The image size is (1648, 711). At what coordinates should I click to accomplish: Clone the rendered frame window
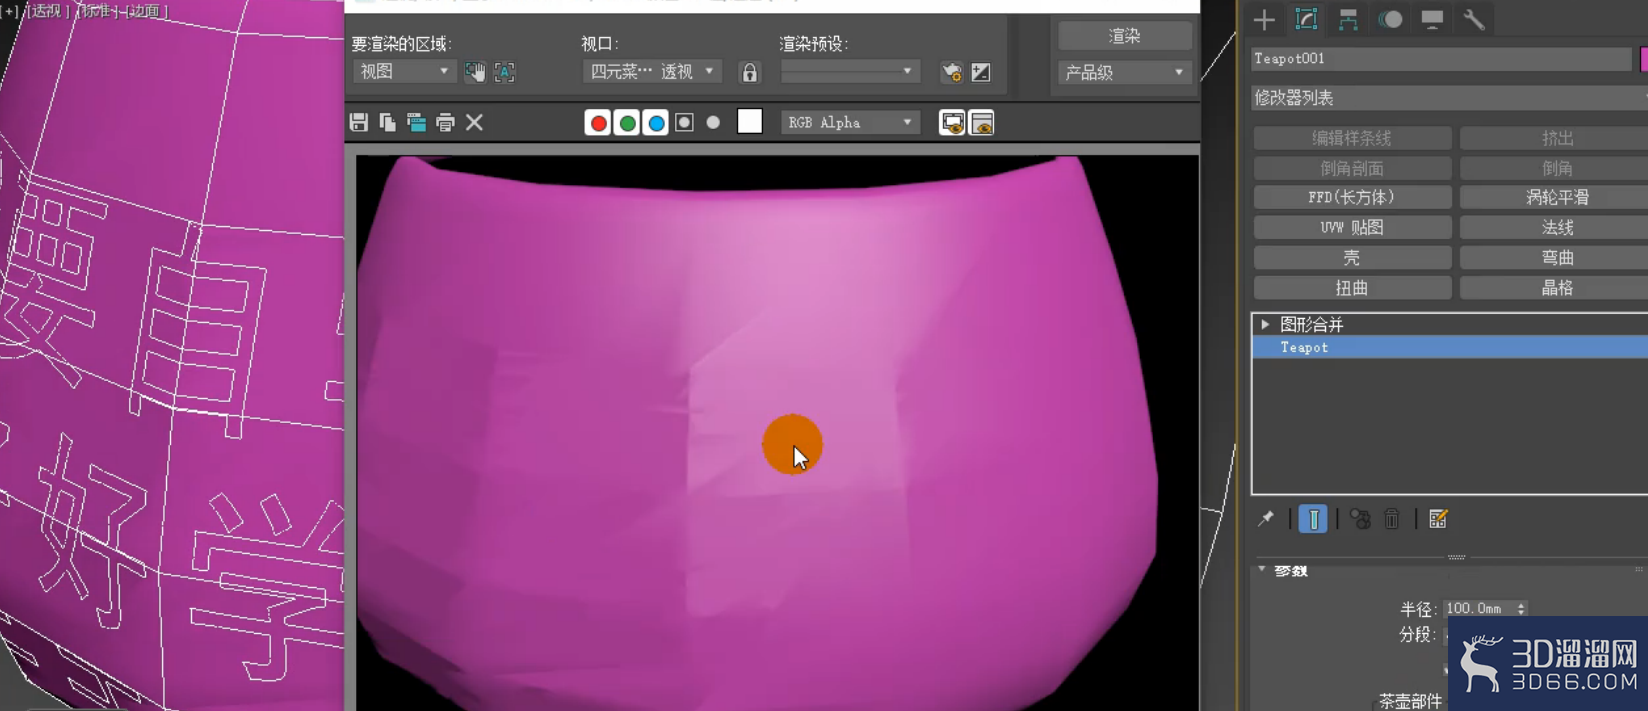(416, 122)
